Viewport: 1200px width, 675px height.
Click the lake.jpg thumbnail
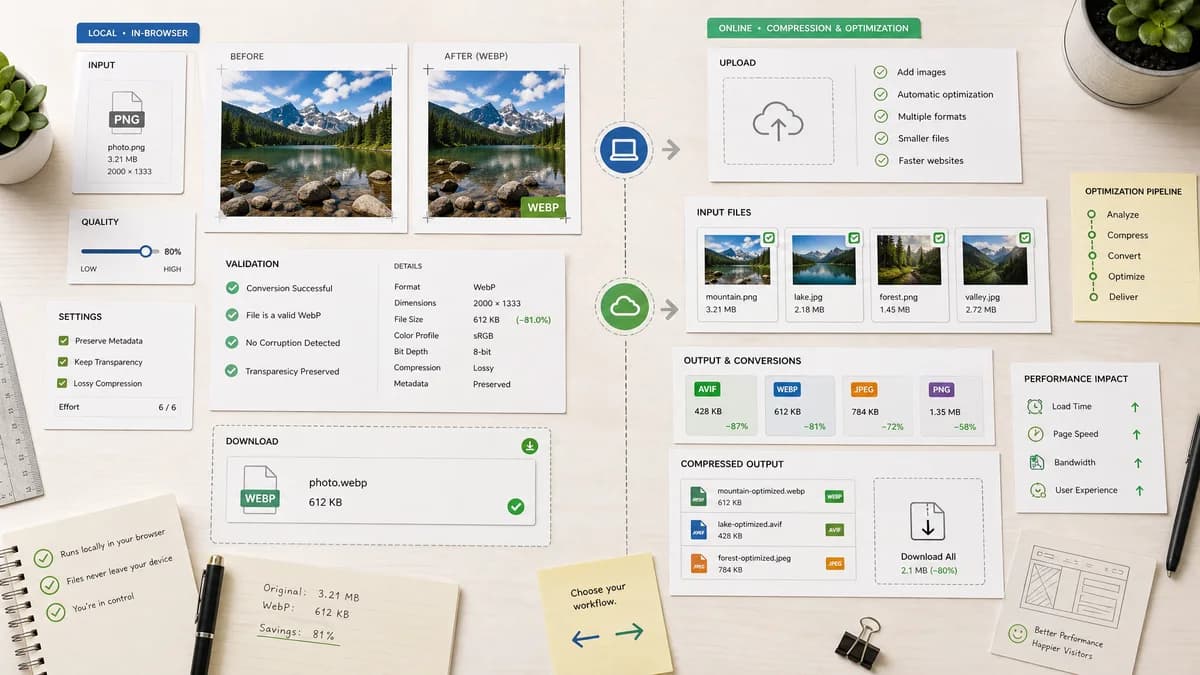824,260
